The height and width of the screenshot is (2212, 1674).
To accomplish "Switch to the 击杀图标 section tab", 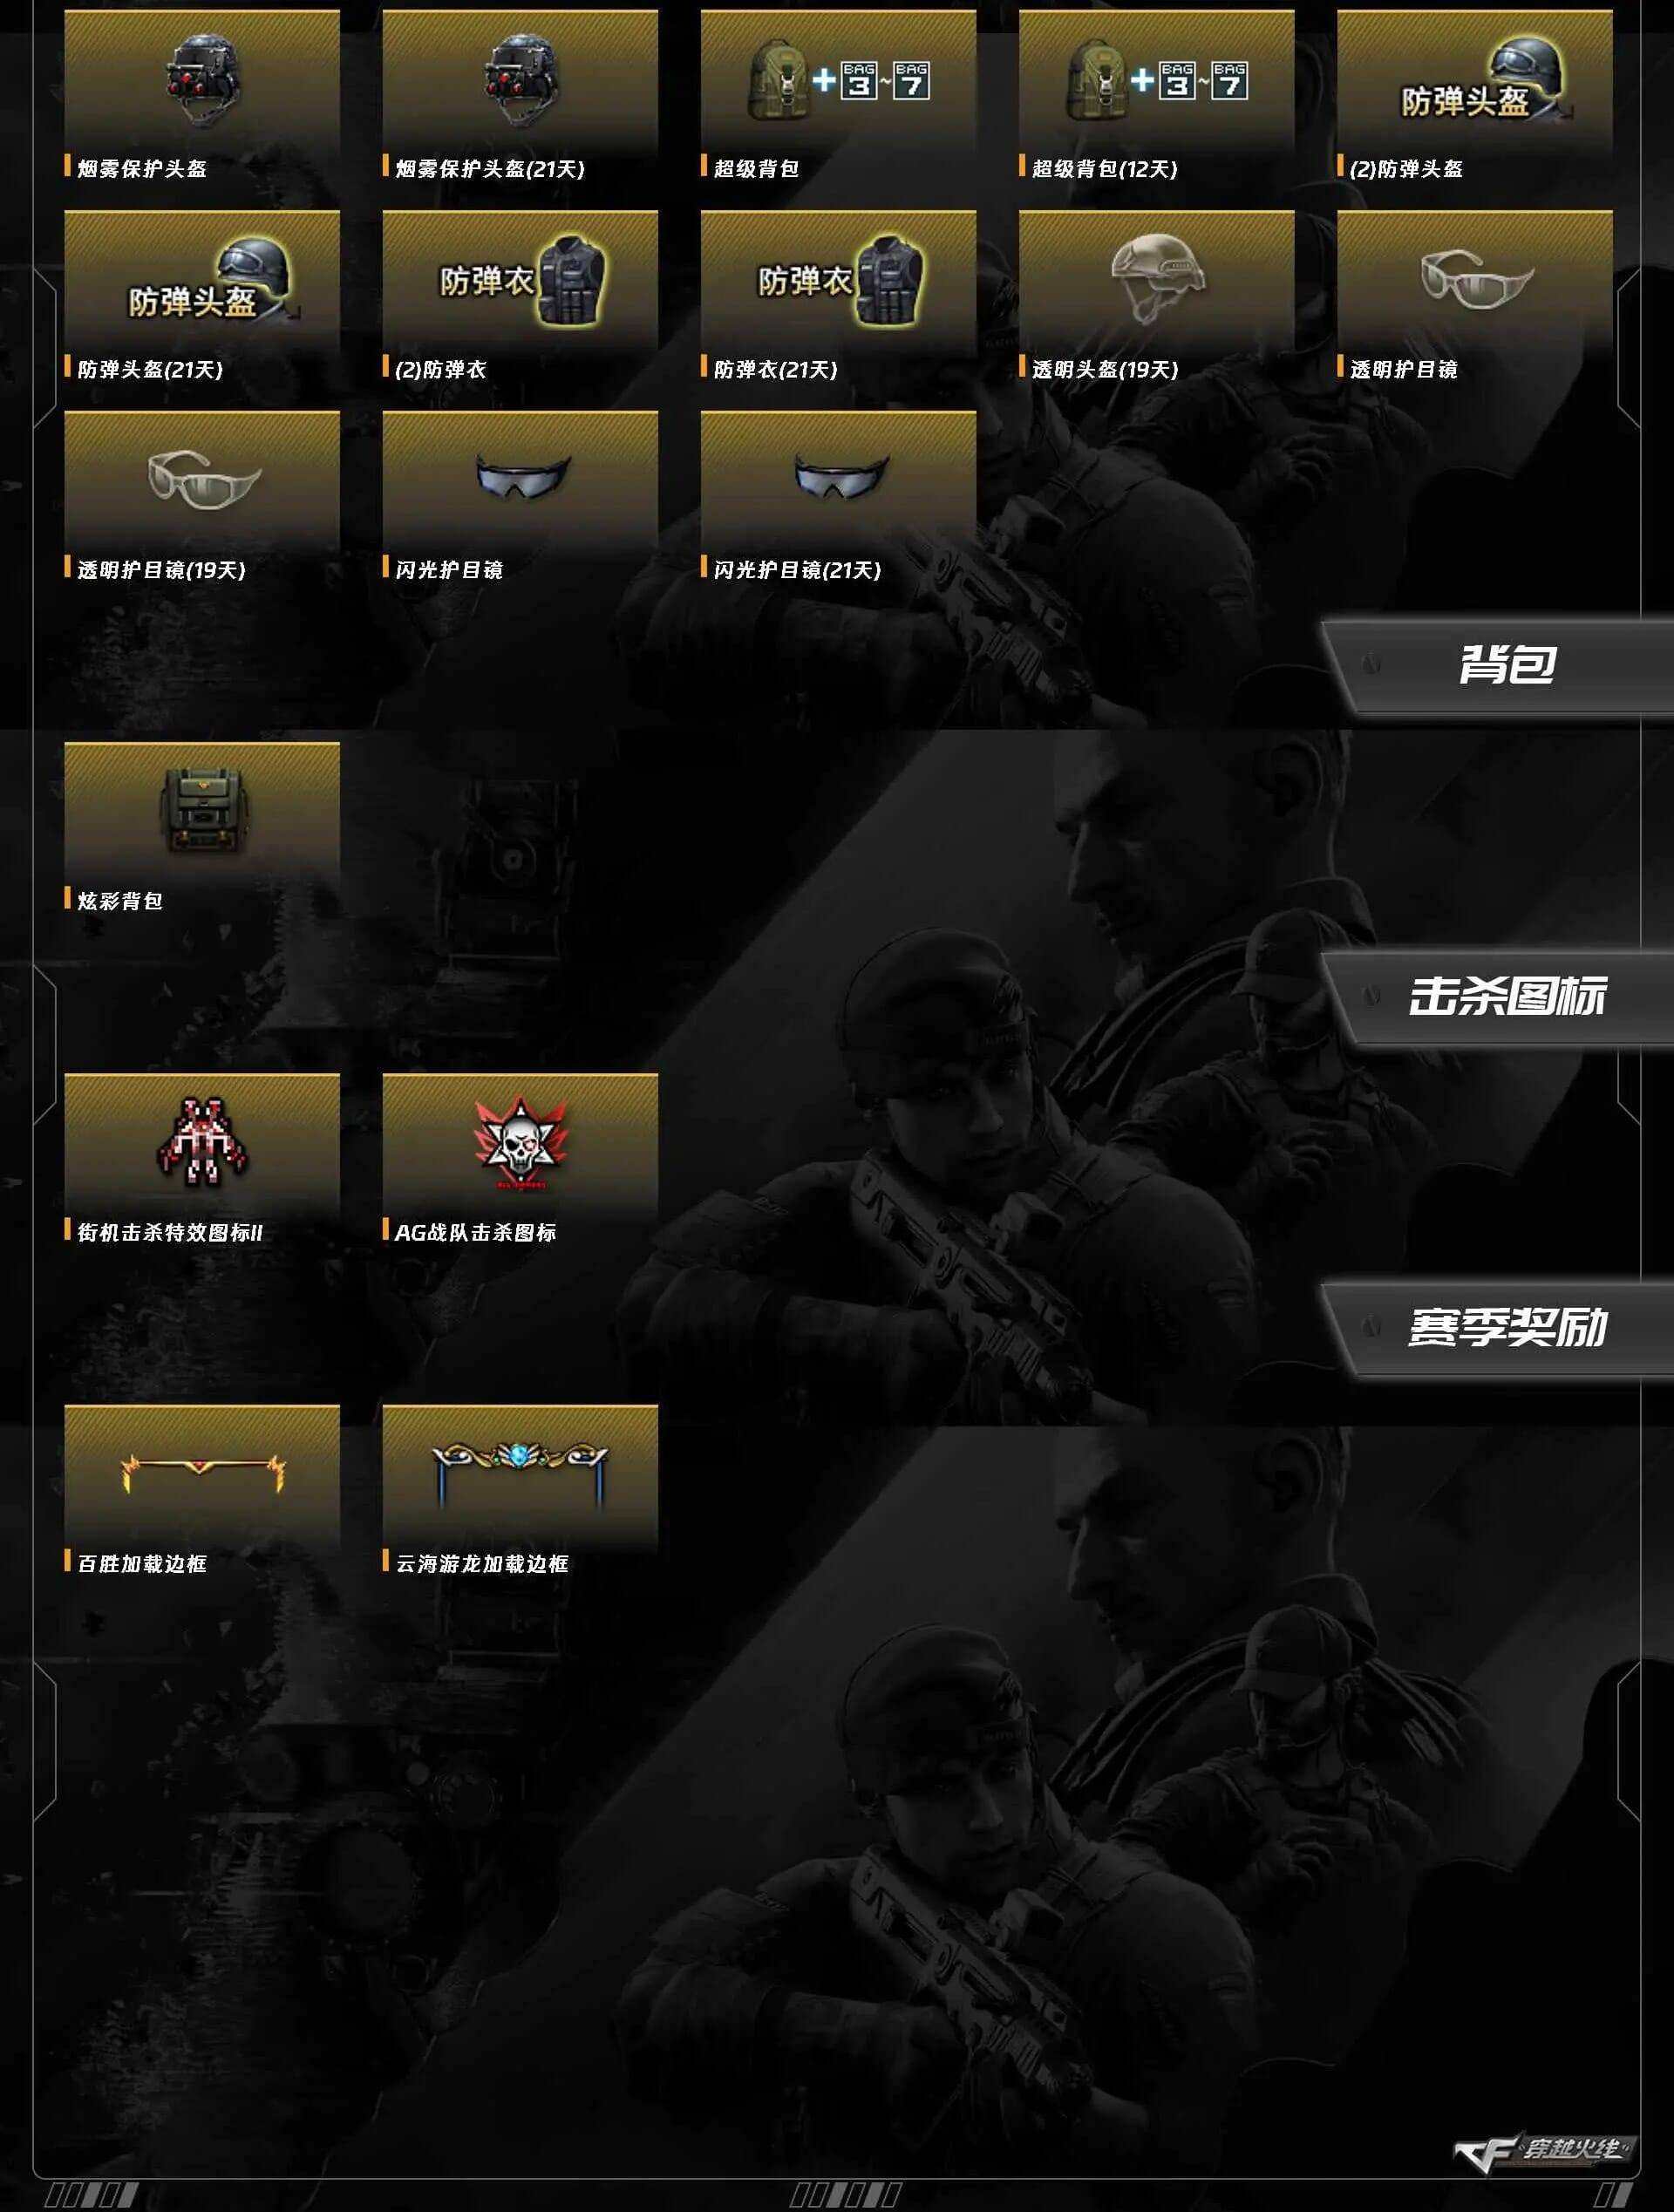I will [1497, 997].
